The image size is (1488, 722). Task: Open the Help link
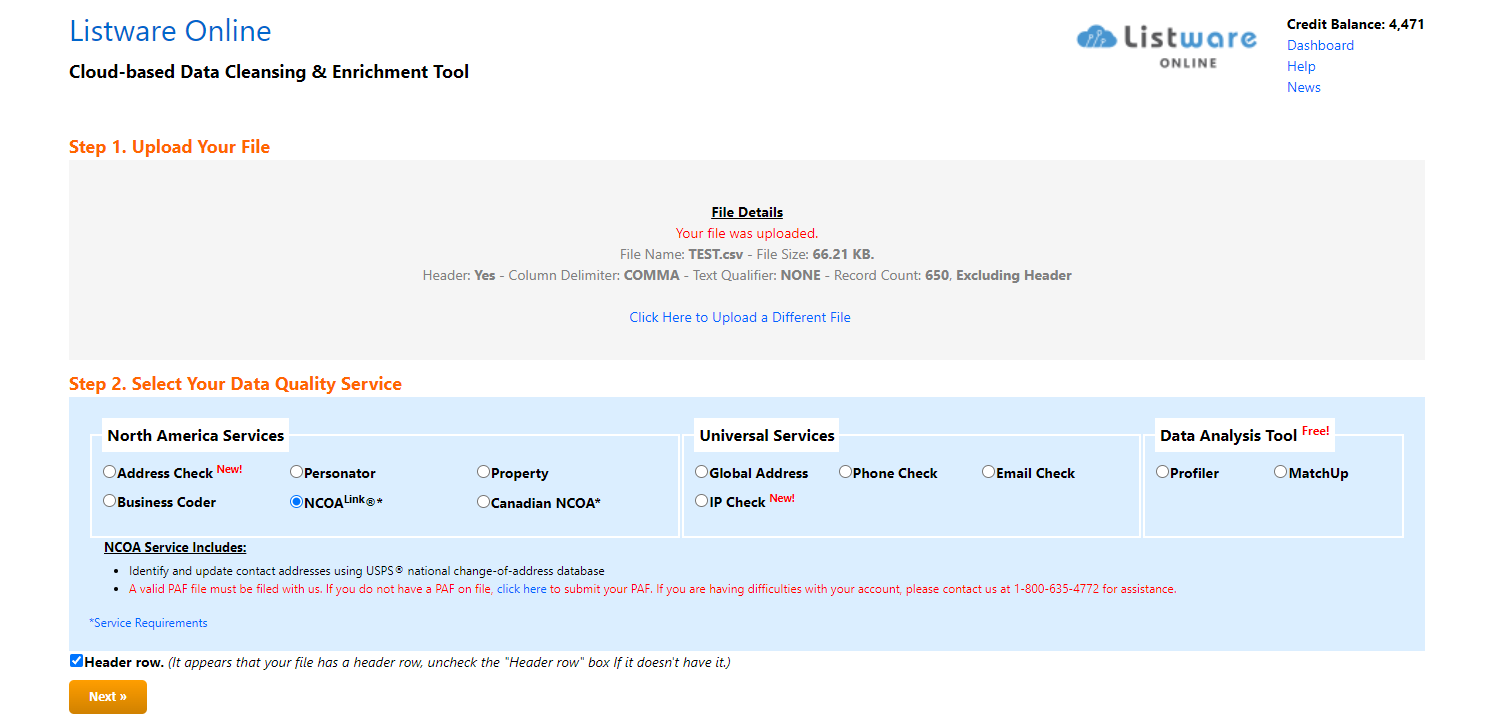(1301, 66)
